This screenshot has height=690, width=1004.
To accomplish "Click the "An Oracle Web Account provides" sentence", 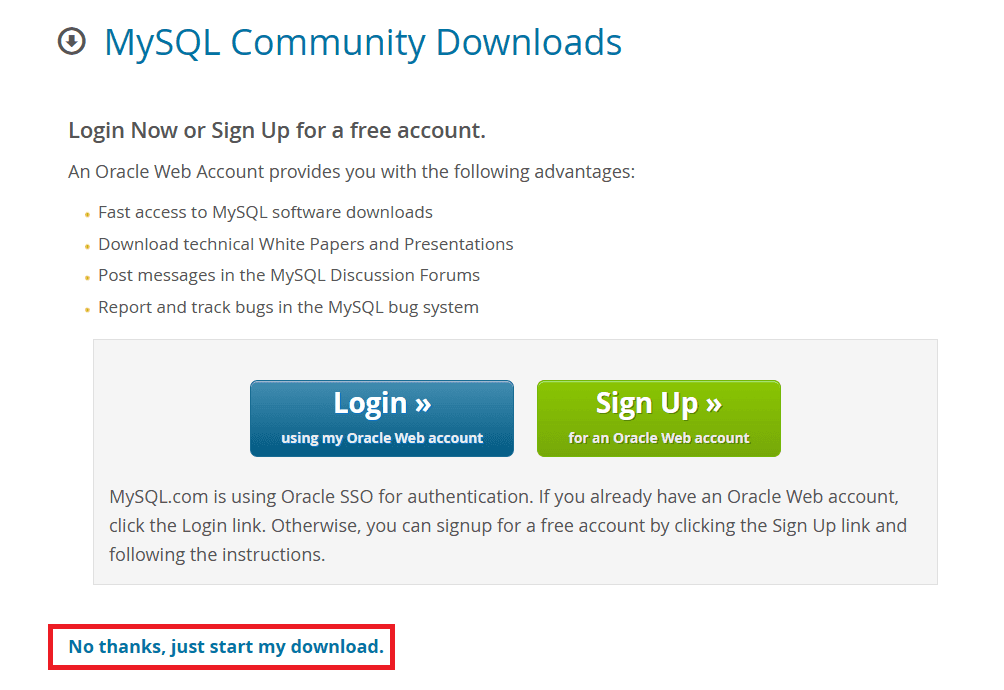I will [x=351, y=172].
